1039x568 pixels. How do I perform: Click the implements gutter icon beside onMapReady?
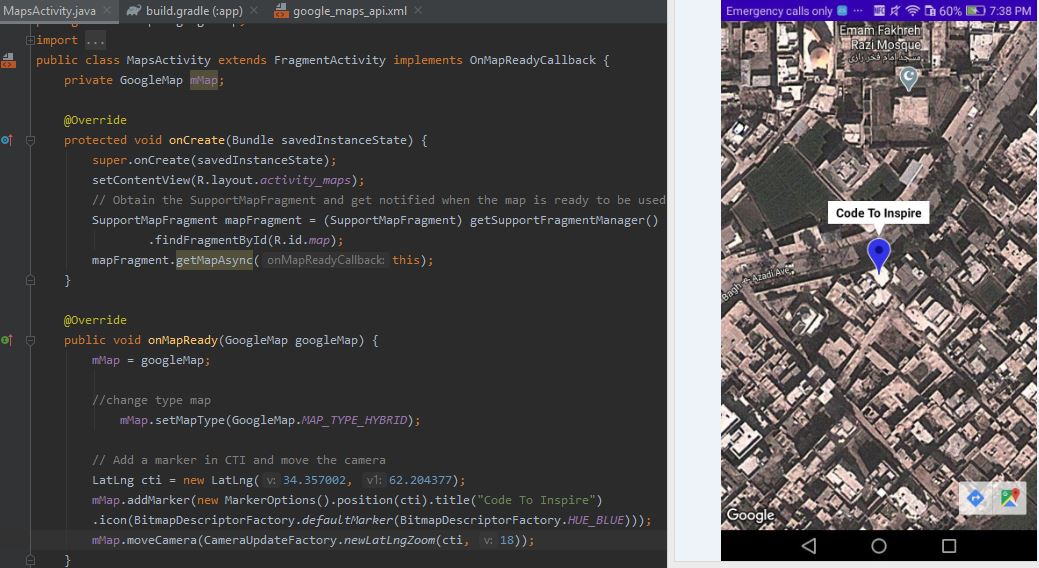(x=7, y=340)
